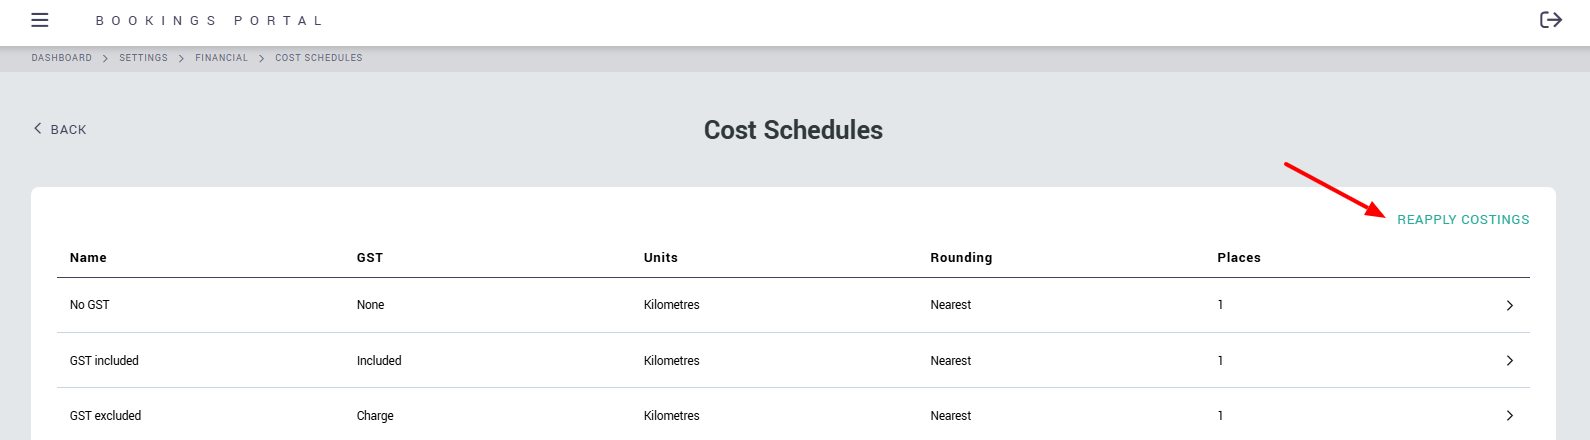Viewport: 1590px width, 440px height.
Task: Go to Settings breadcrumb
Action: click(x=143, y=58)
